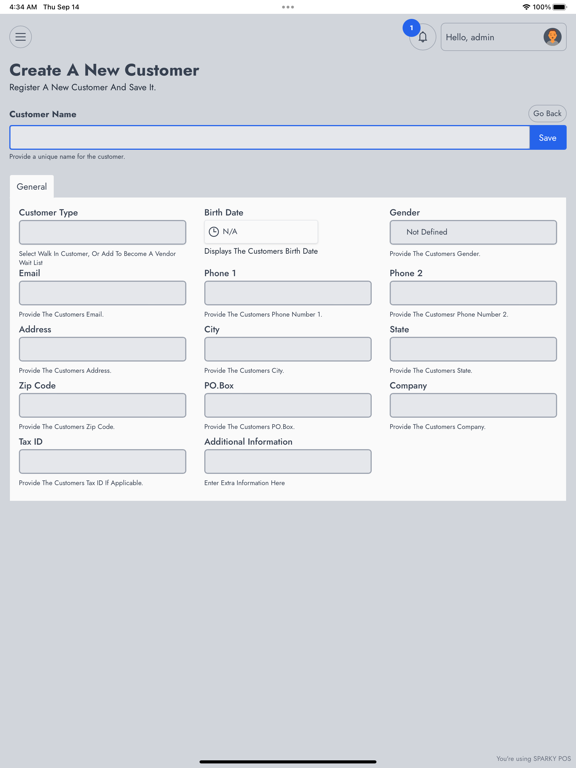Focus the Tax ID field

click(x=102, y=461)
